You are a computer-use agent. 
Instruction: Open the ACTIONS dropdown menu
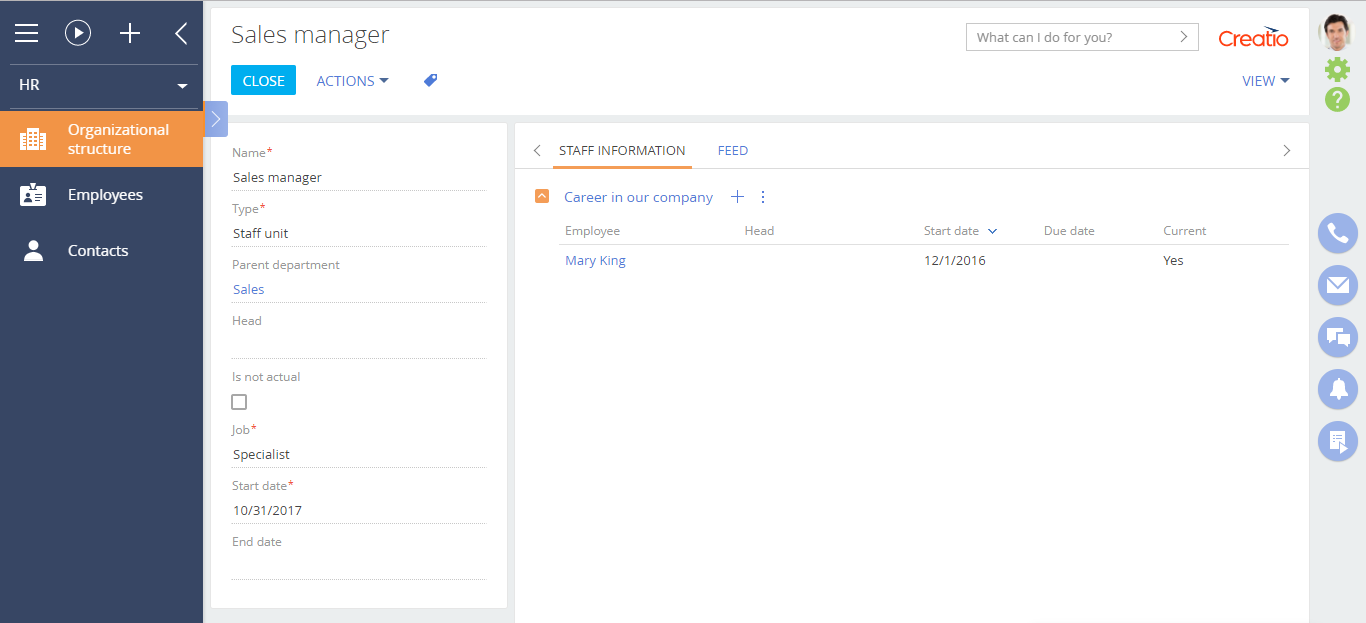point(352,81)
